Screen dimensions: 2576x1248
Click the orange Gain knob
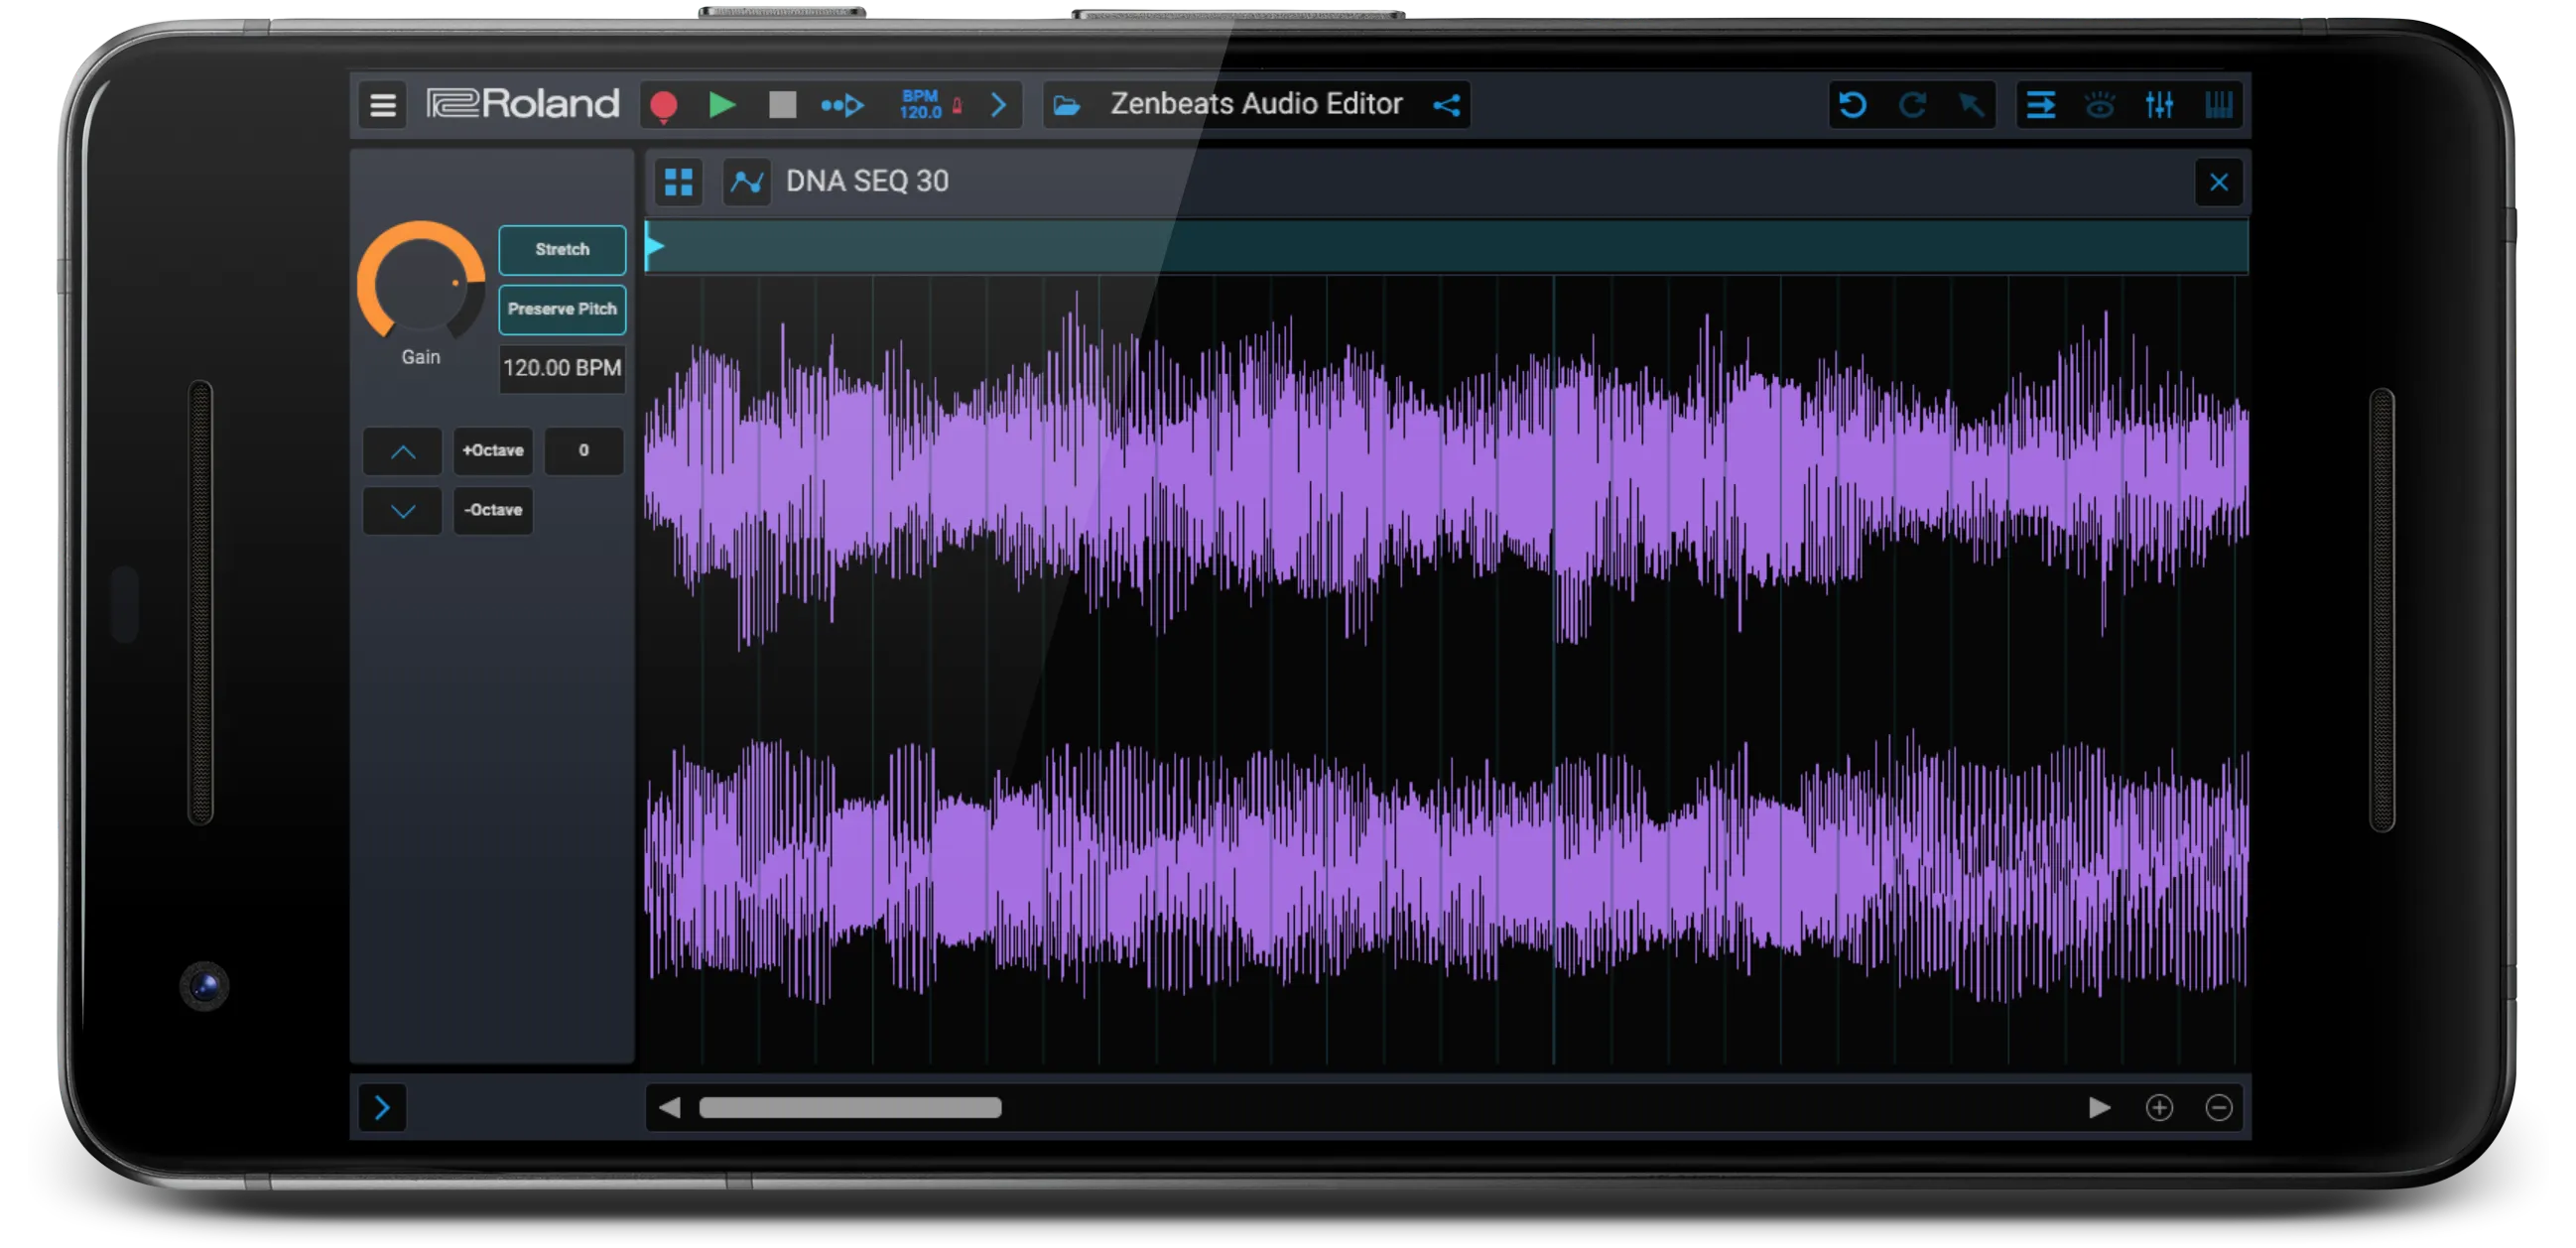pyautogui.click(x=421, y=283)
